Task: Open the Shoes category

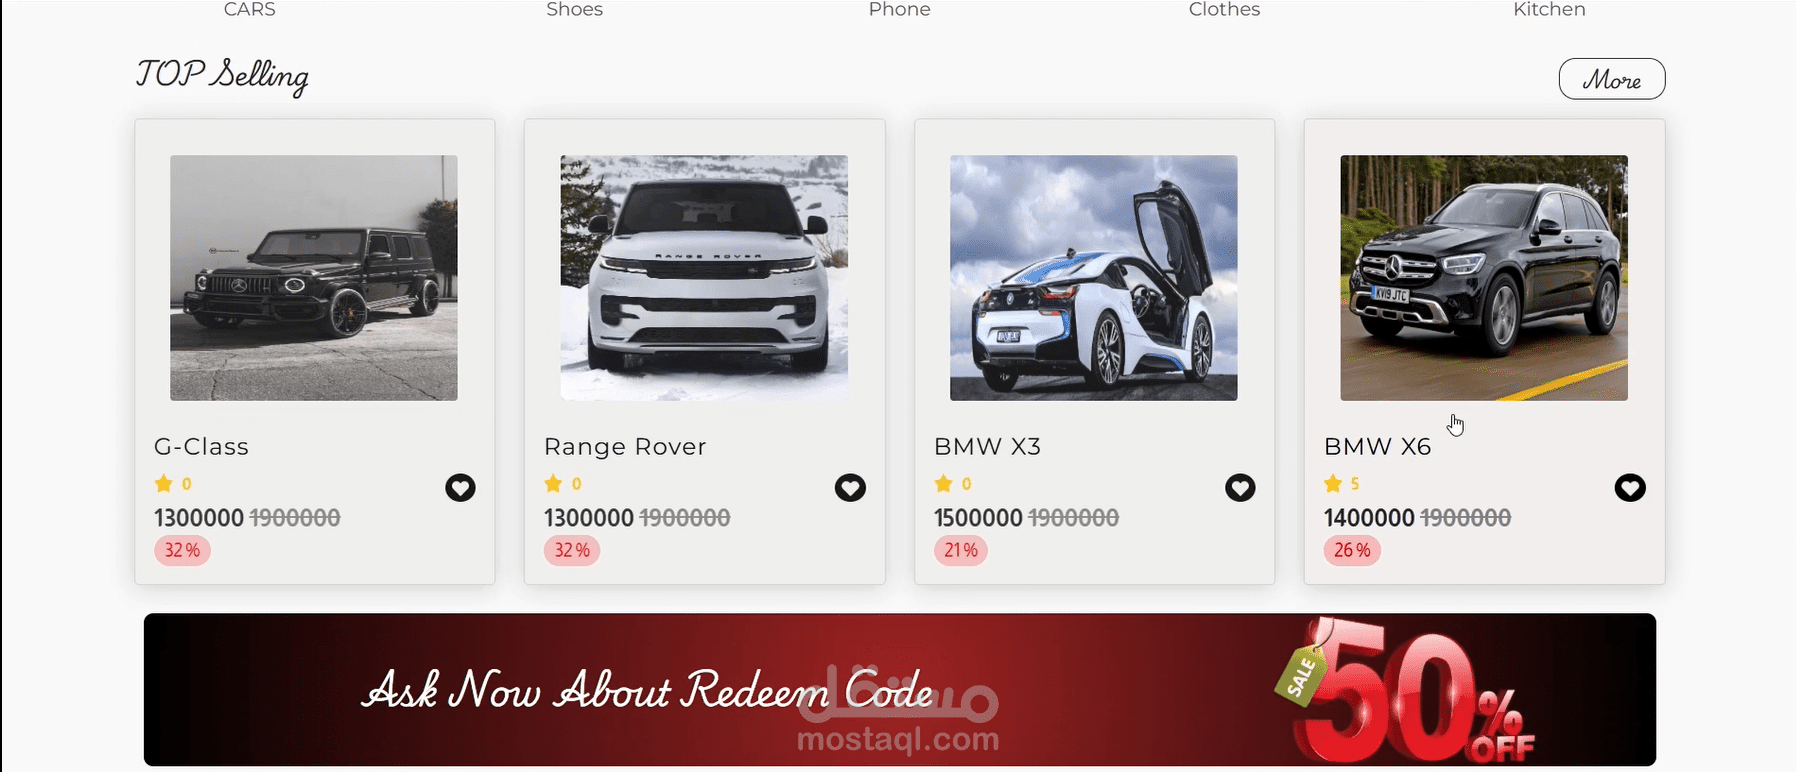Action: [x=575, y=9]
